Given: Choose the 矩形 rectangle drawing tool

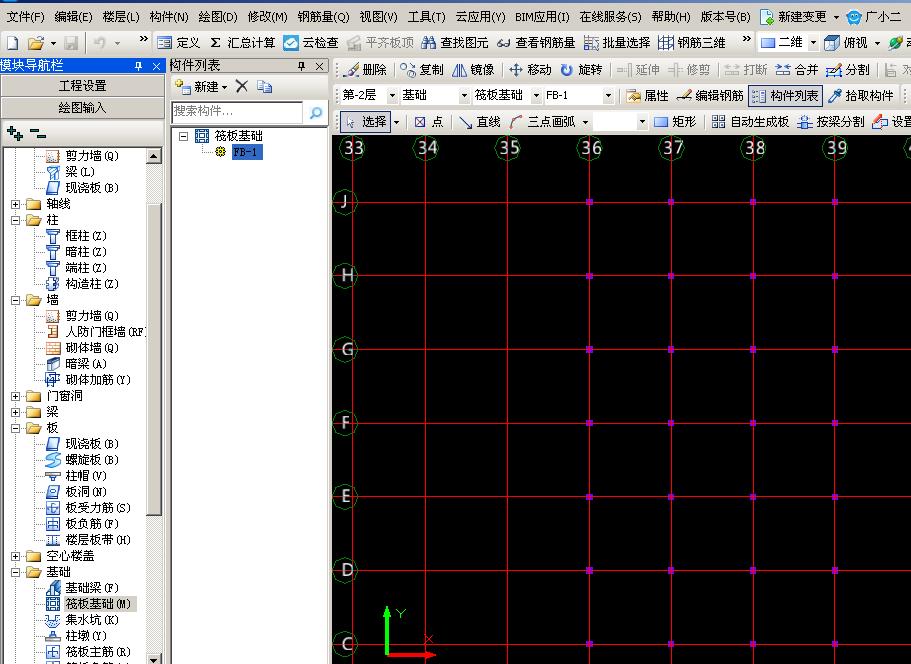Looking at the screenshot, I should (x=675, y=121).
